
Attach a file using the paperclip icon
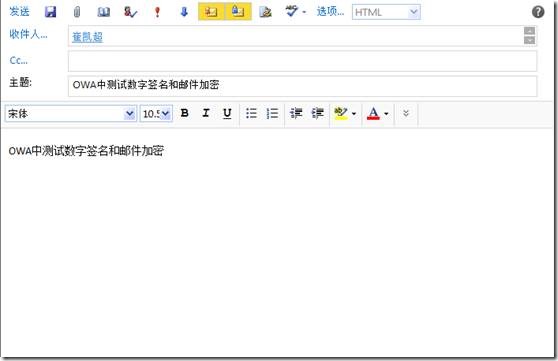pos(77,12)
